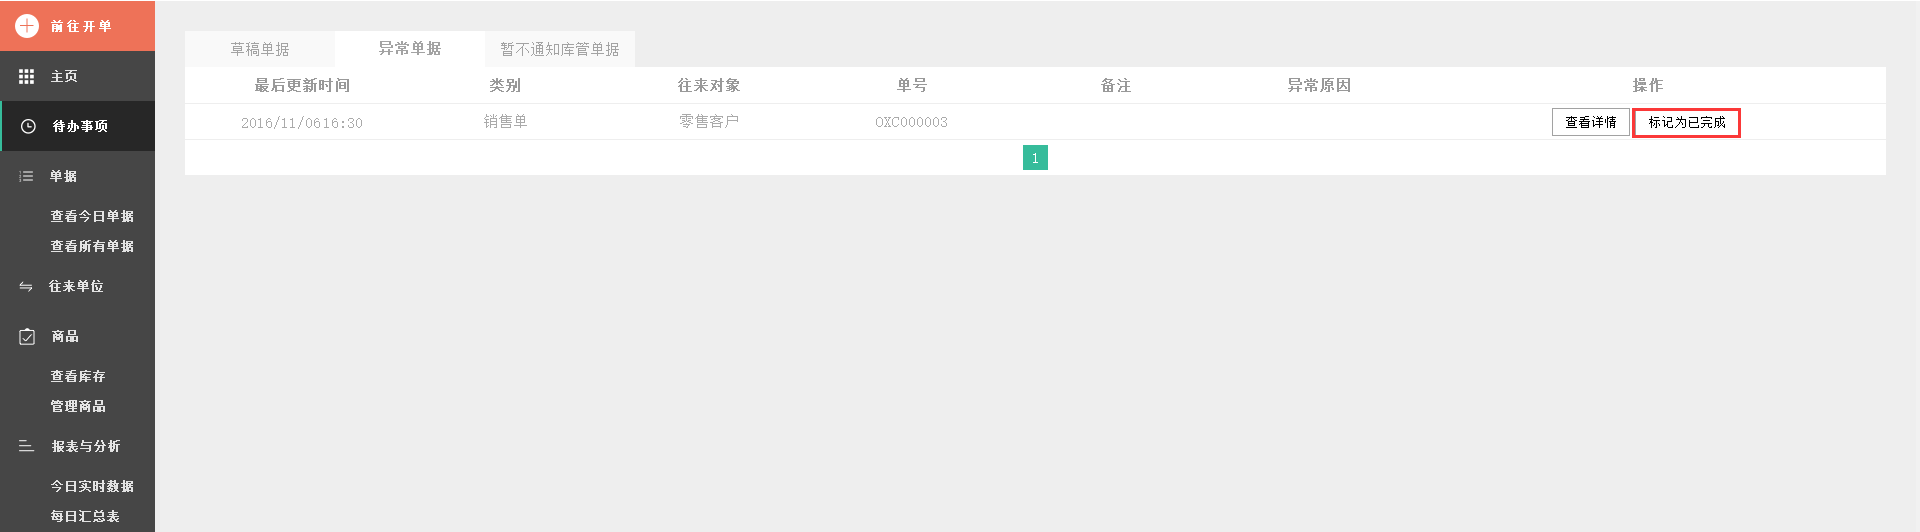Switch to the 草稿单据 tab
Viewport: 1920px width, 532px height.
[x=260, y=49]
